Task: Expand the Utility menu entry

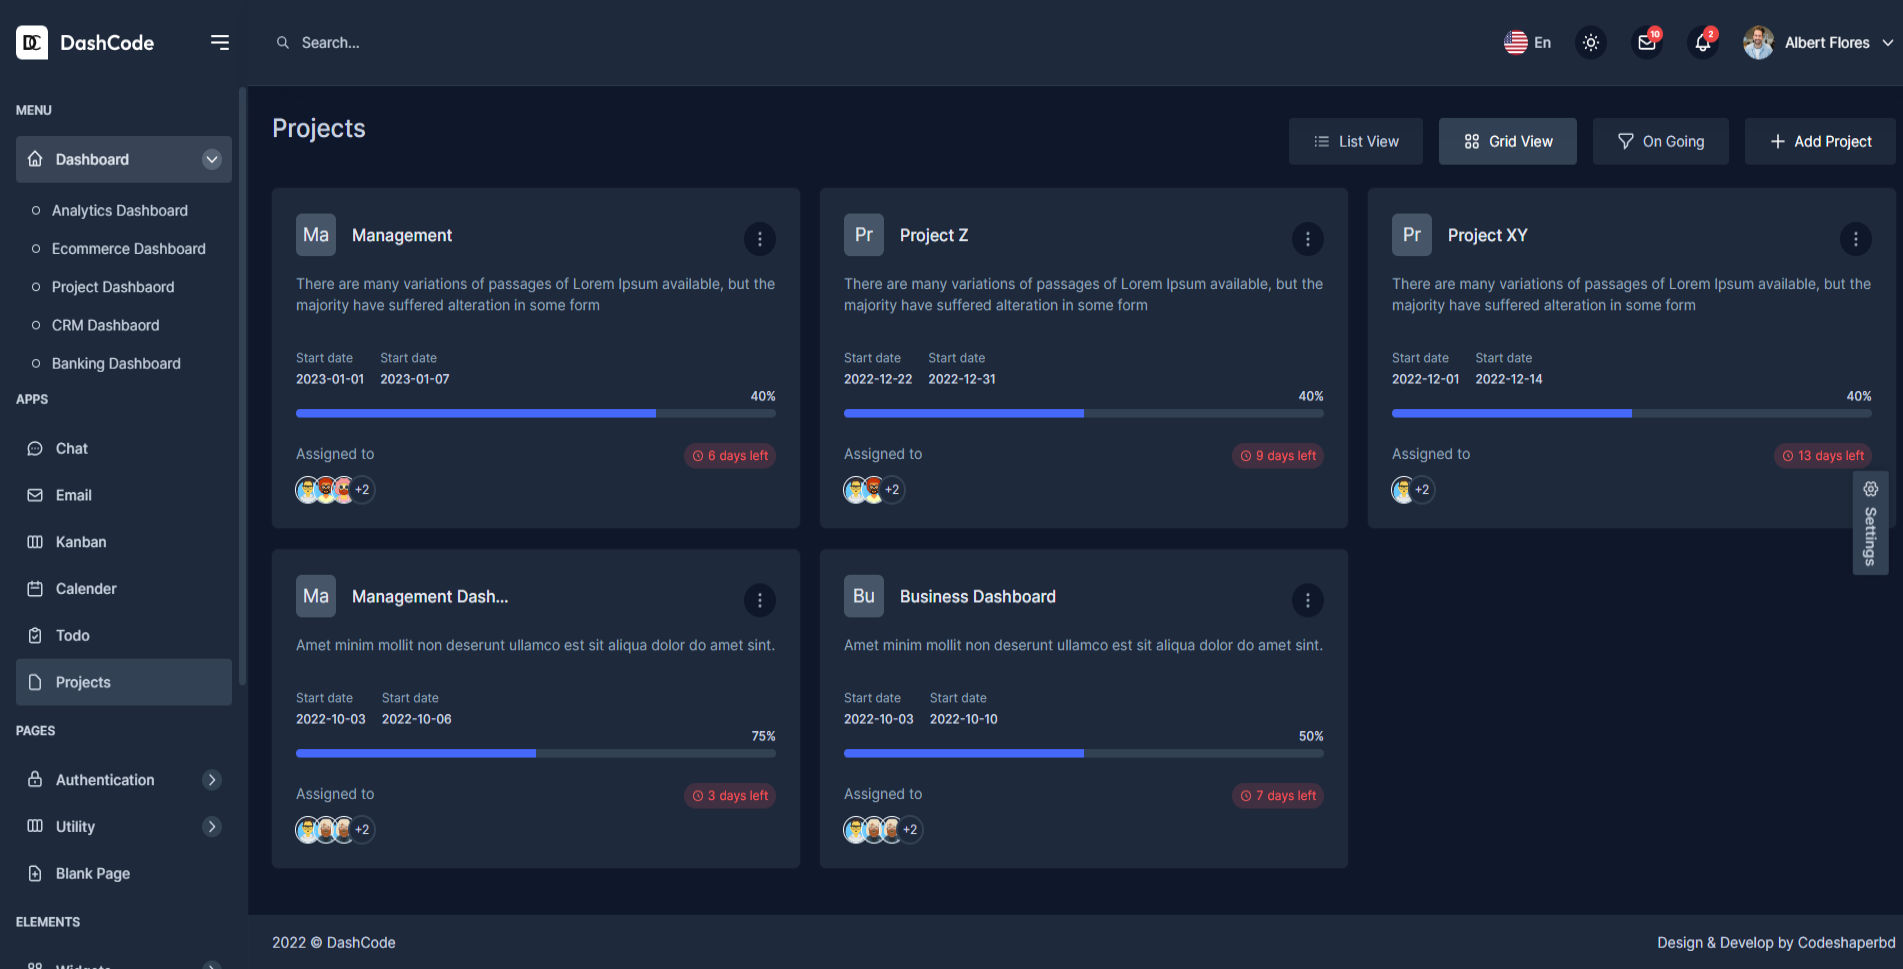Action: [x=74, y=826]
